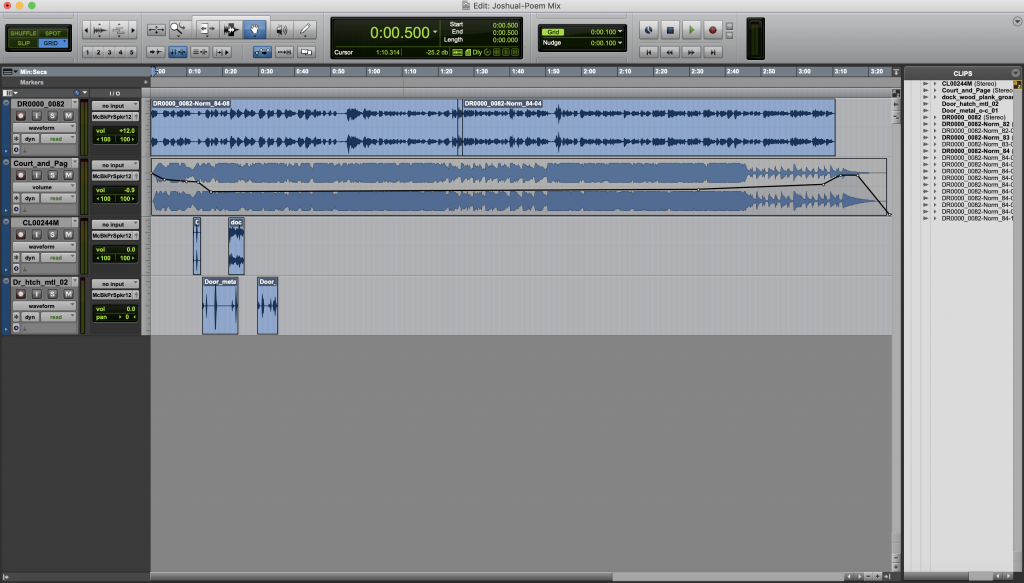
Task: Open the Clips list menu
Action: (1016, 73)
